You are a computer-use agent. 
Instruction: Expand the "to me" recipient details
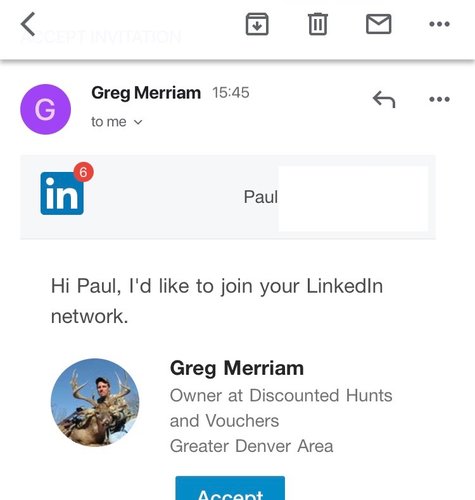[x=117, y=122]
